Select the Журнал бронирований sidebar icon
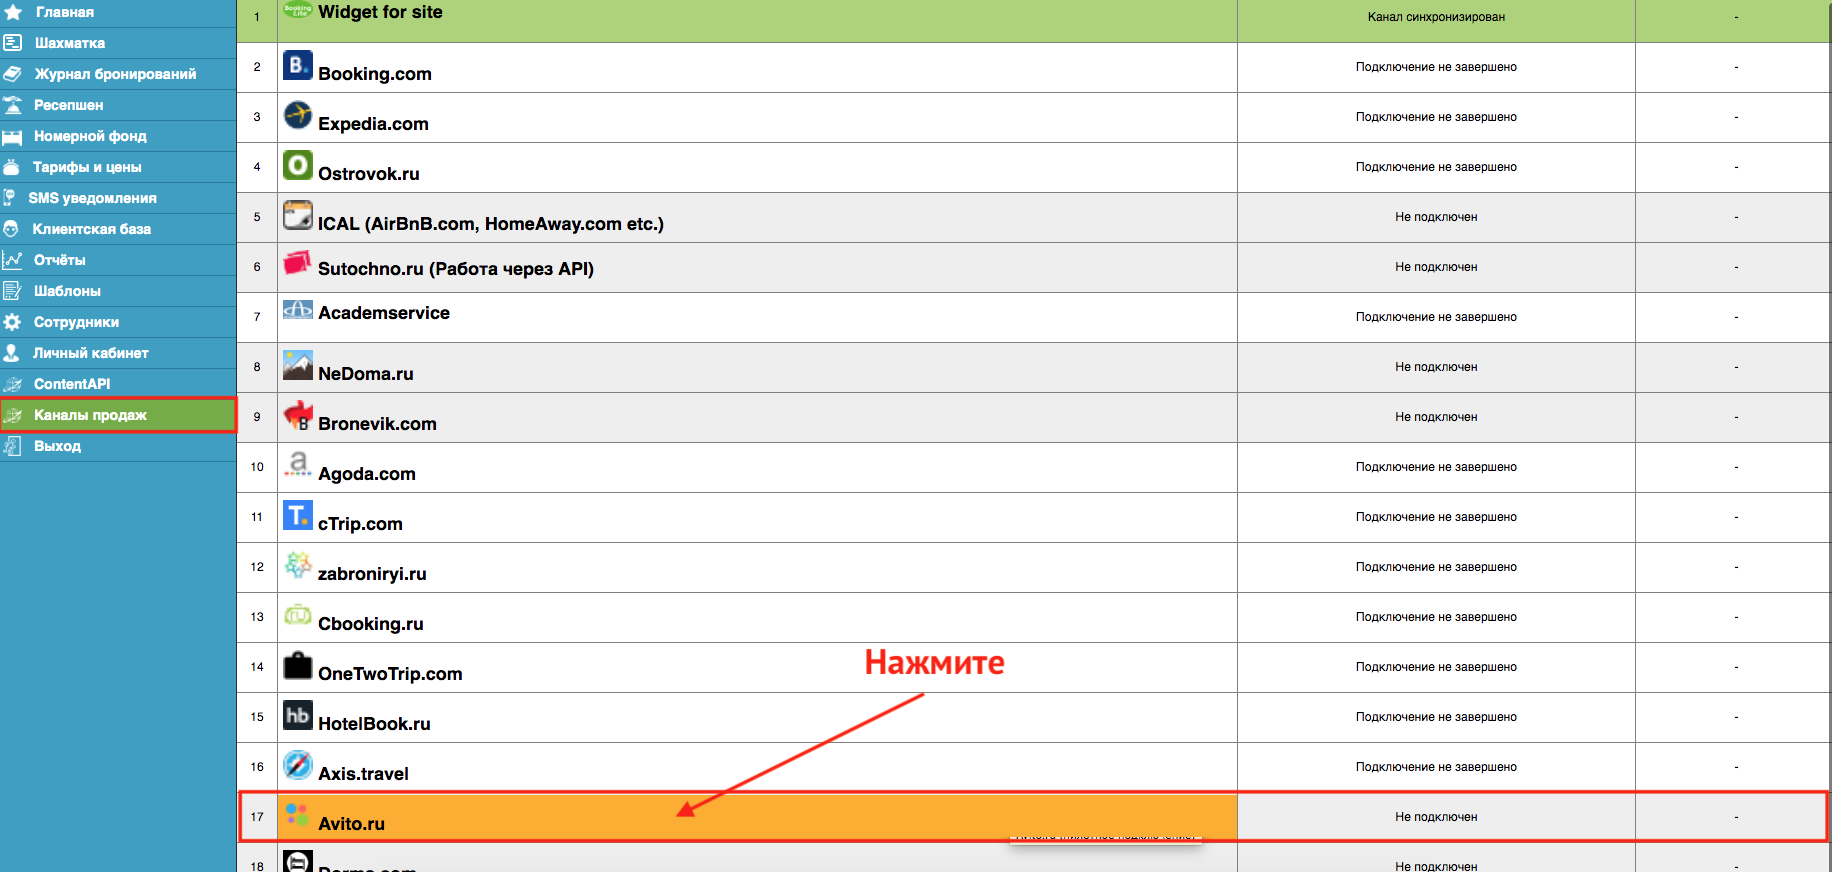Screen dimensions: 1832x872 (x=13, y=74)
